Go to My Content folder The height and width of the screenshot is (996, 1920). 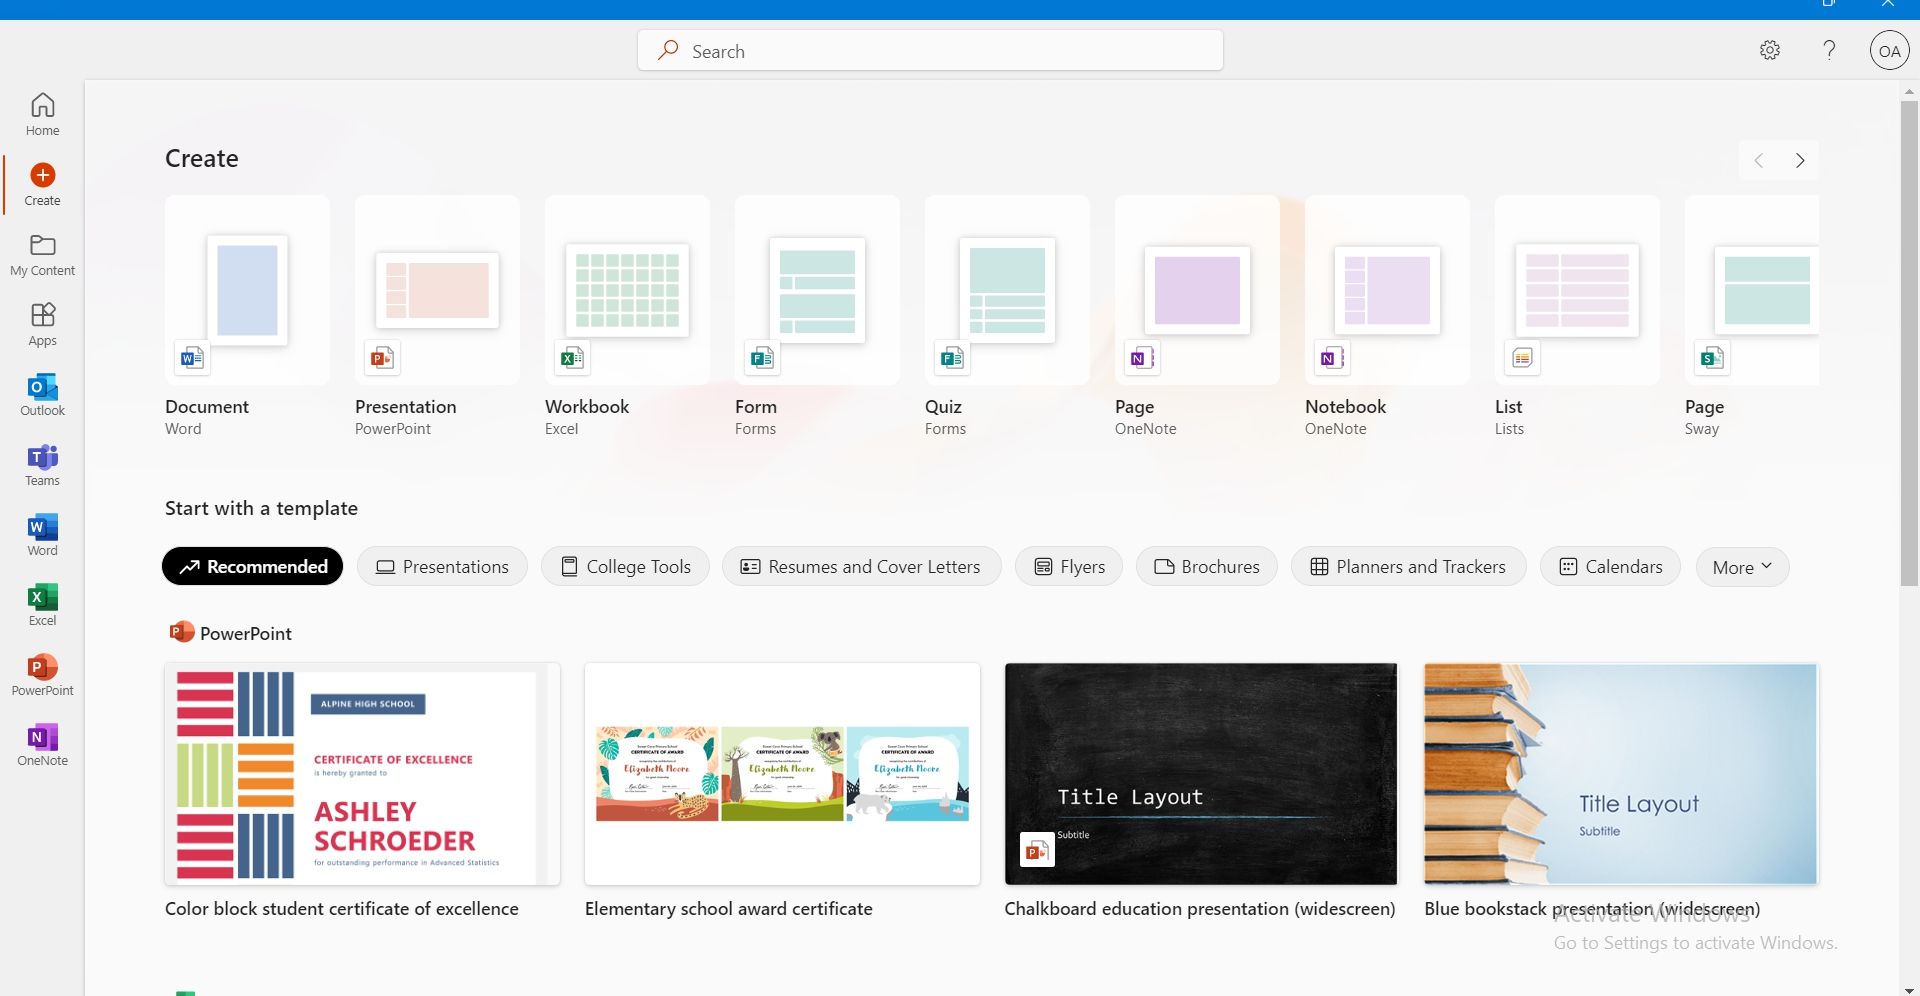[42, 254]
